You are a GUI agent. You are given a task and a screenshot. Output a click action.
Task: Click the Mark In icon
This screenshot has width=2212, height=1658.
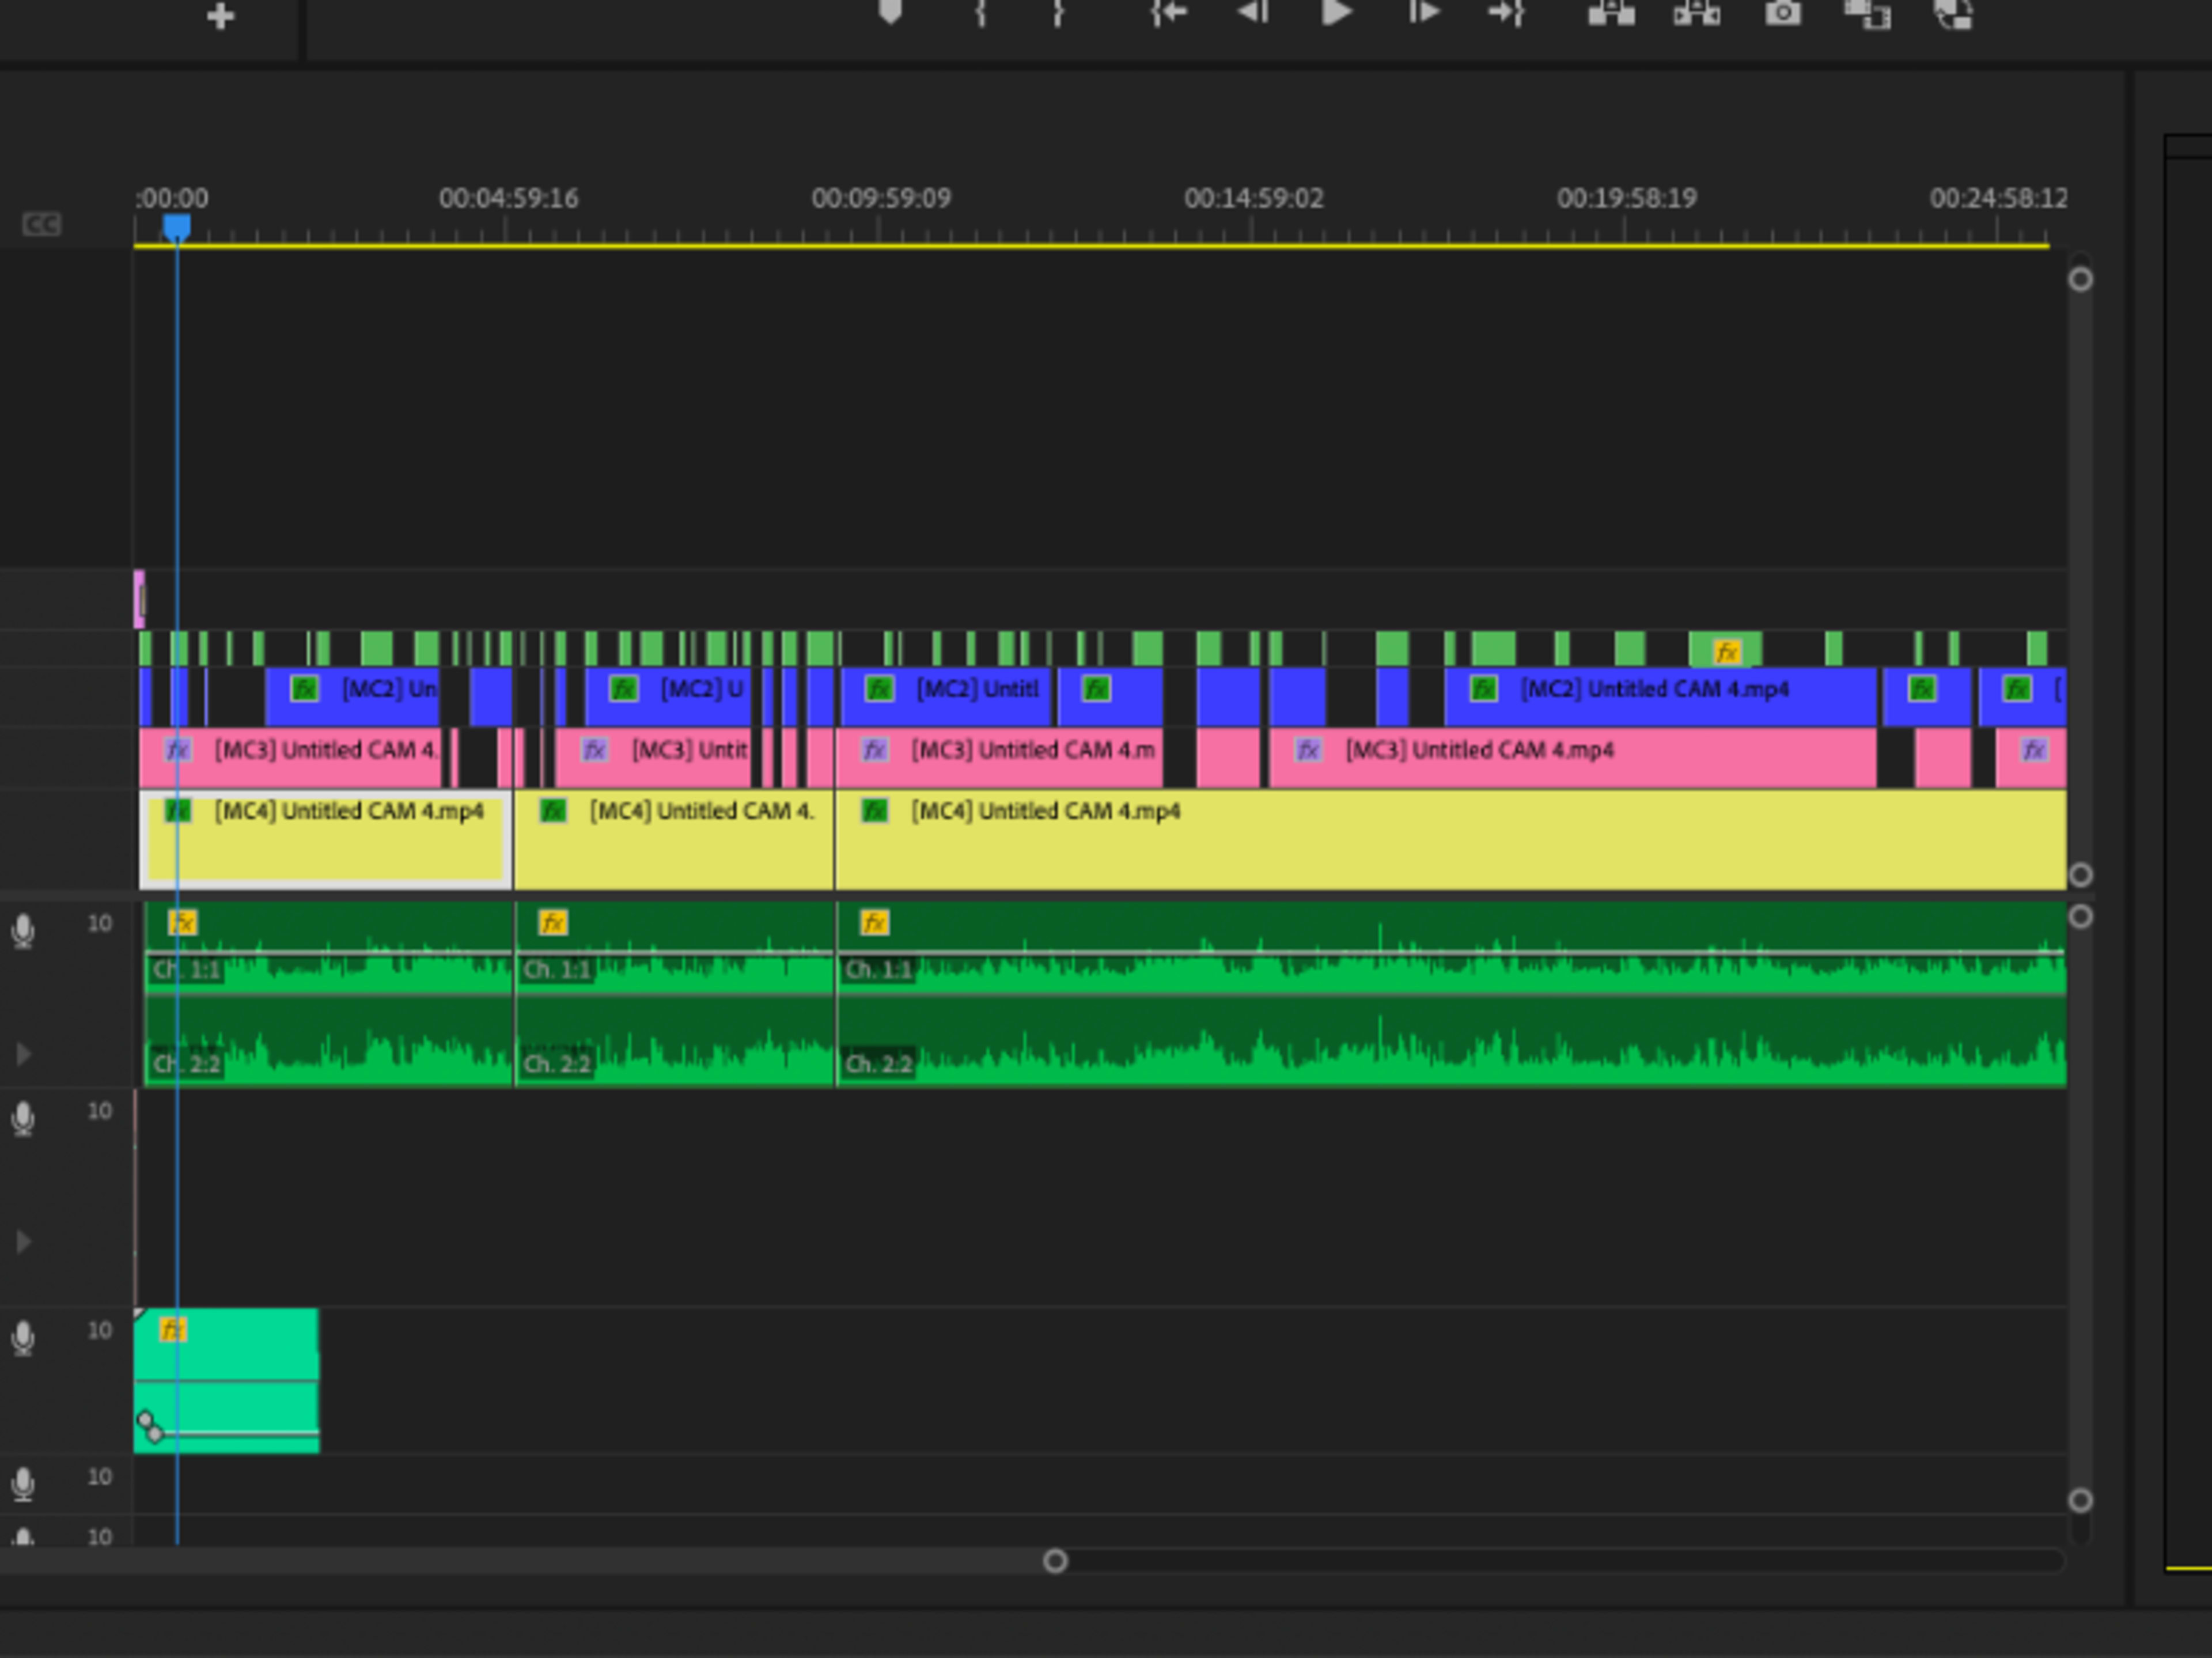(x=982, y=14)
